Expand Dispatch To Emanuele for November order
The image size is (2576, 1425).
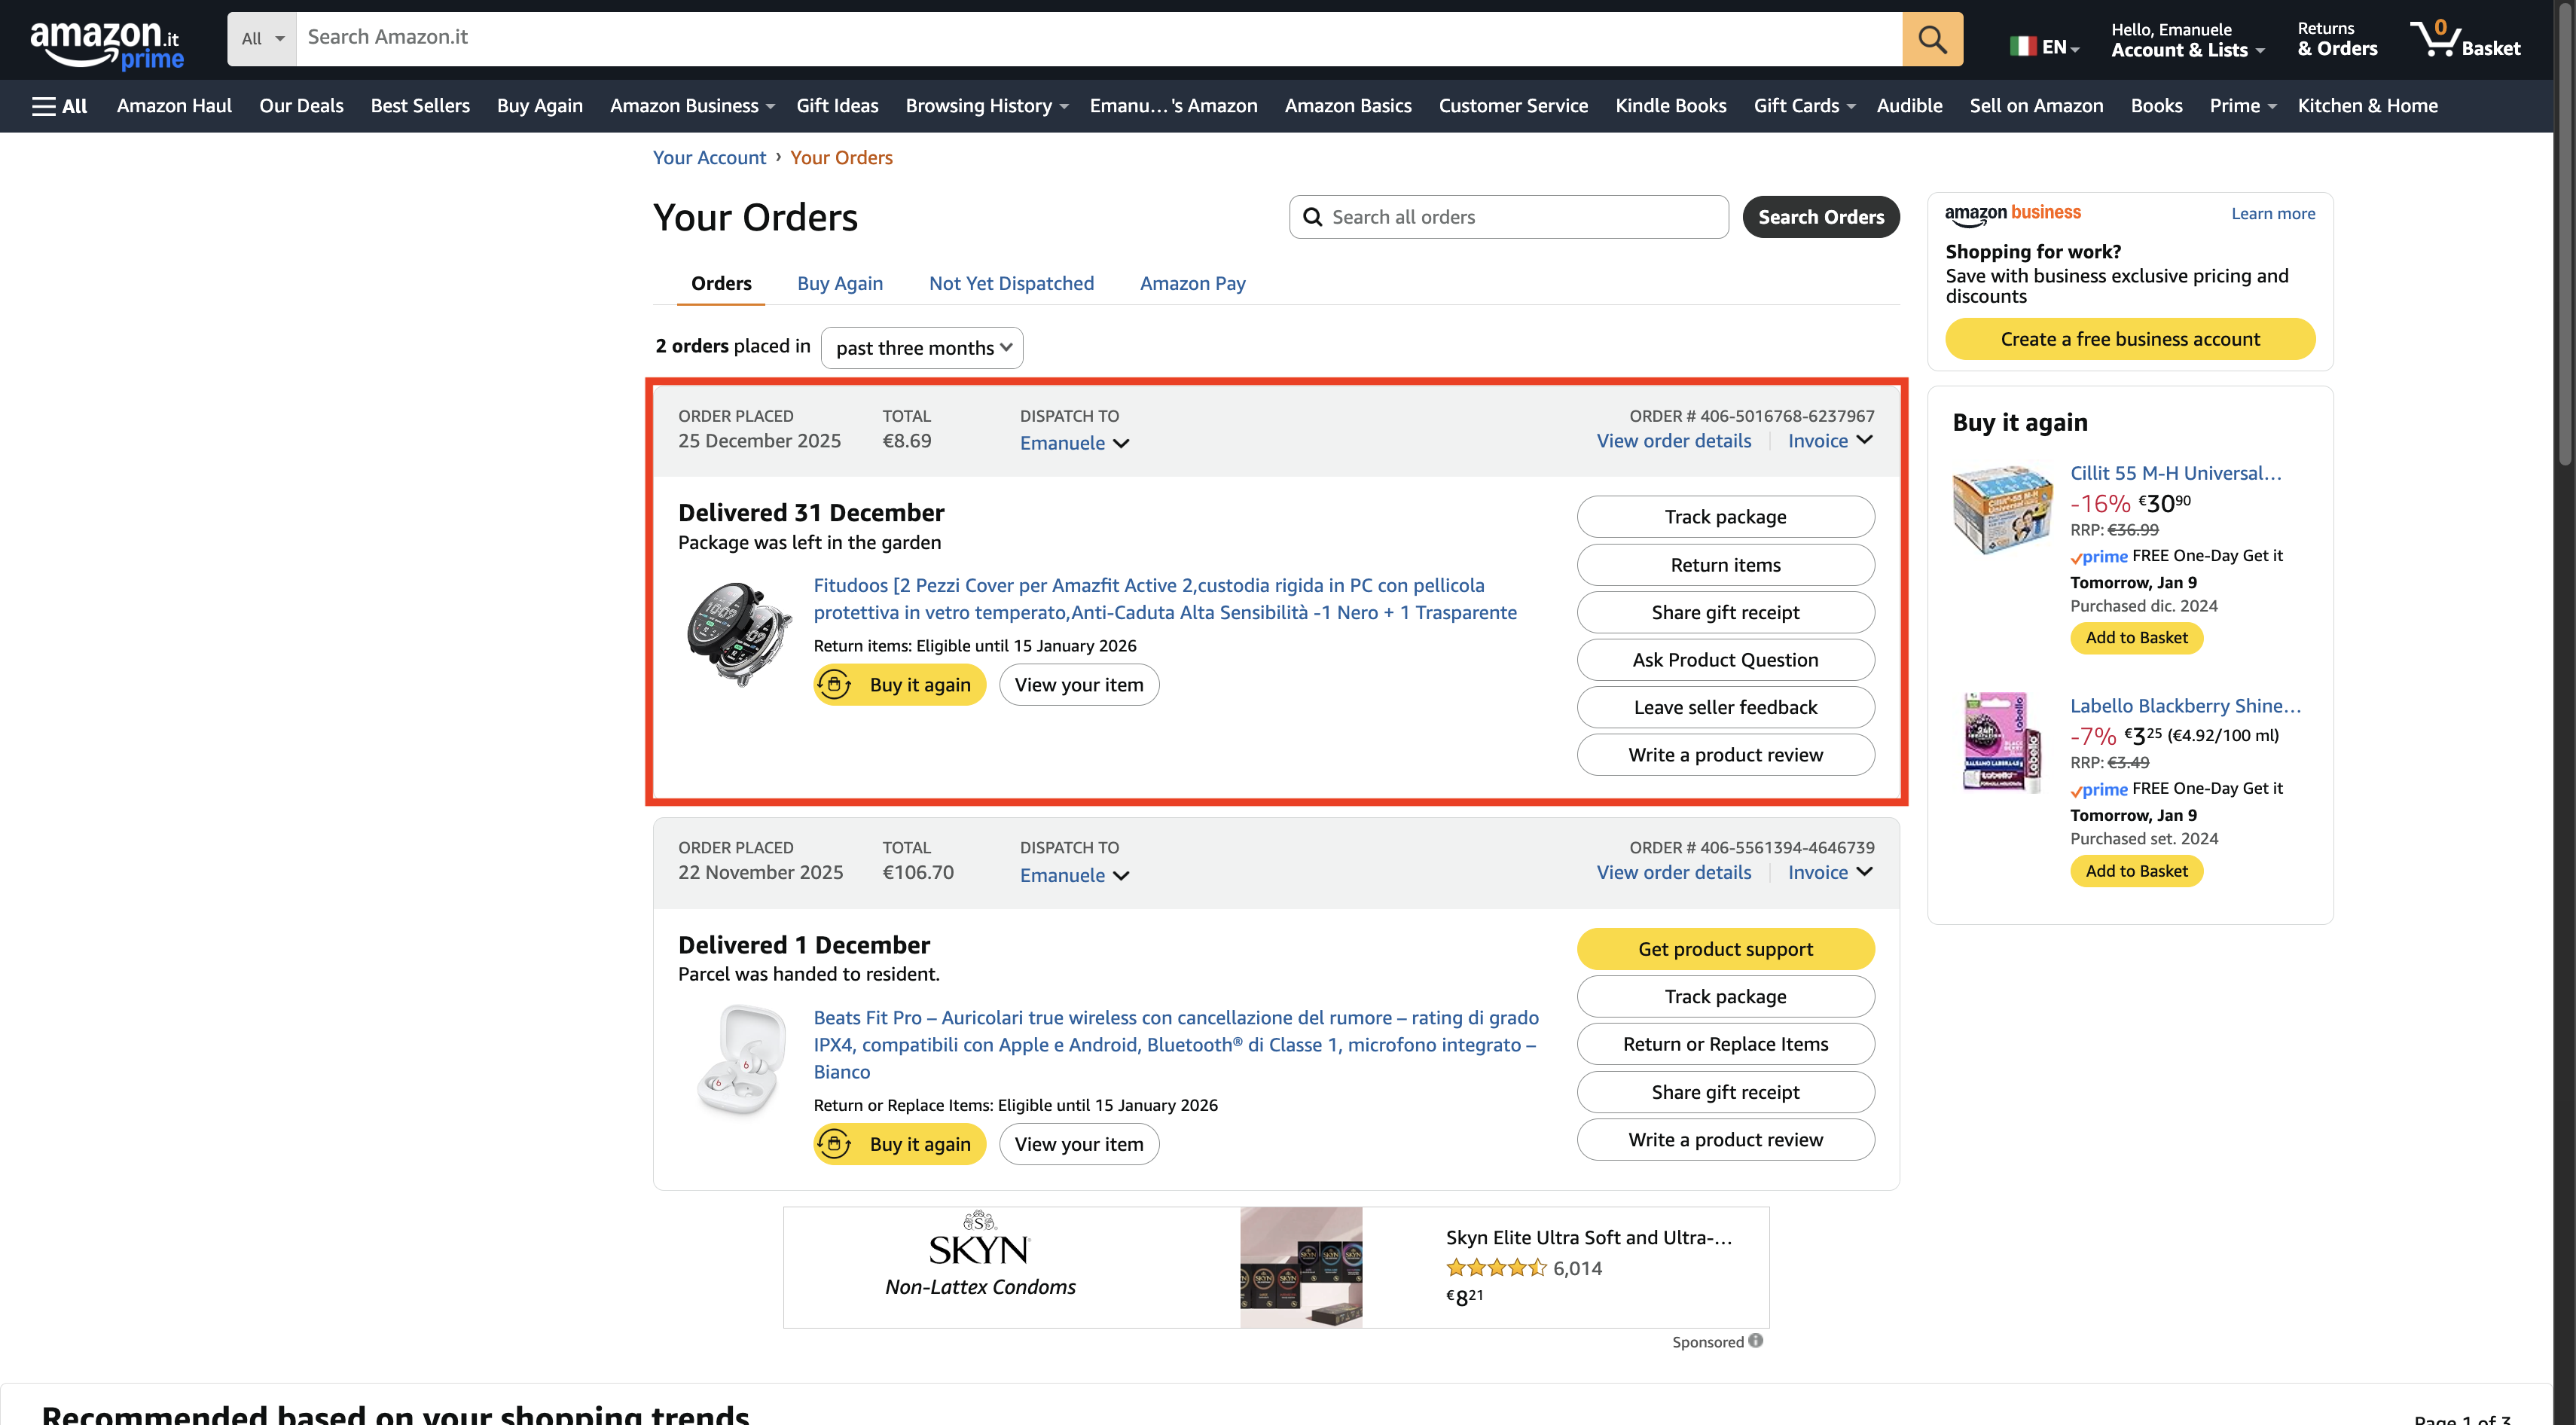[x=1074, y=875]
